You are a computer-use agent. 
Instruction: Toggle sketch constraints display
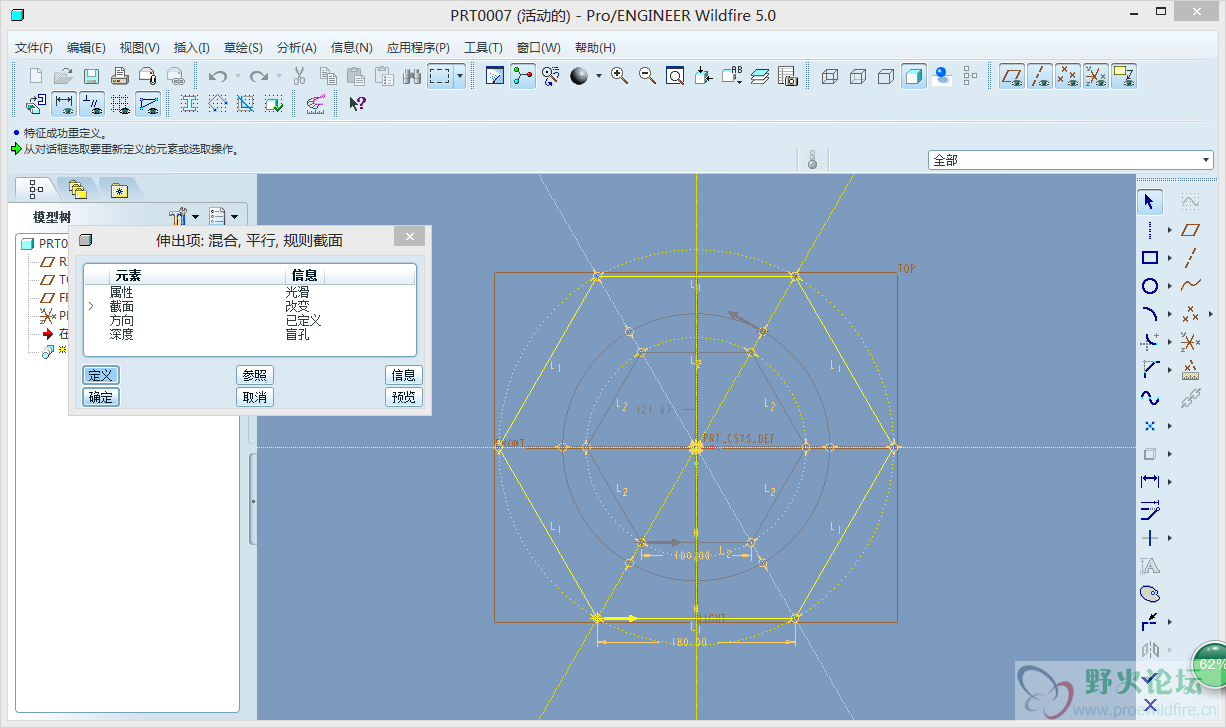click(x=92, y=102)
